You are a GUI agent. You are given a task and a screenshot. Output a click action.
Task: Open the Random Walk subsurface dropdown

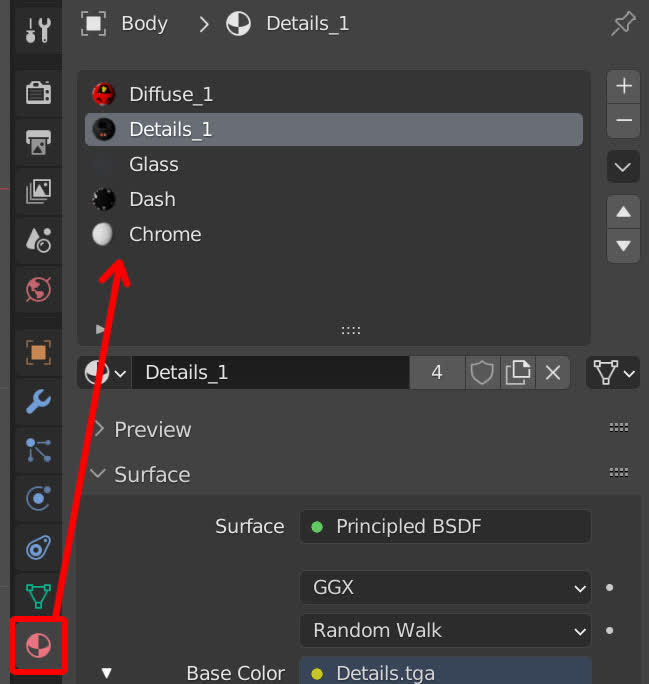445,630
